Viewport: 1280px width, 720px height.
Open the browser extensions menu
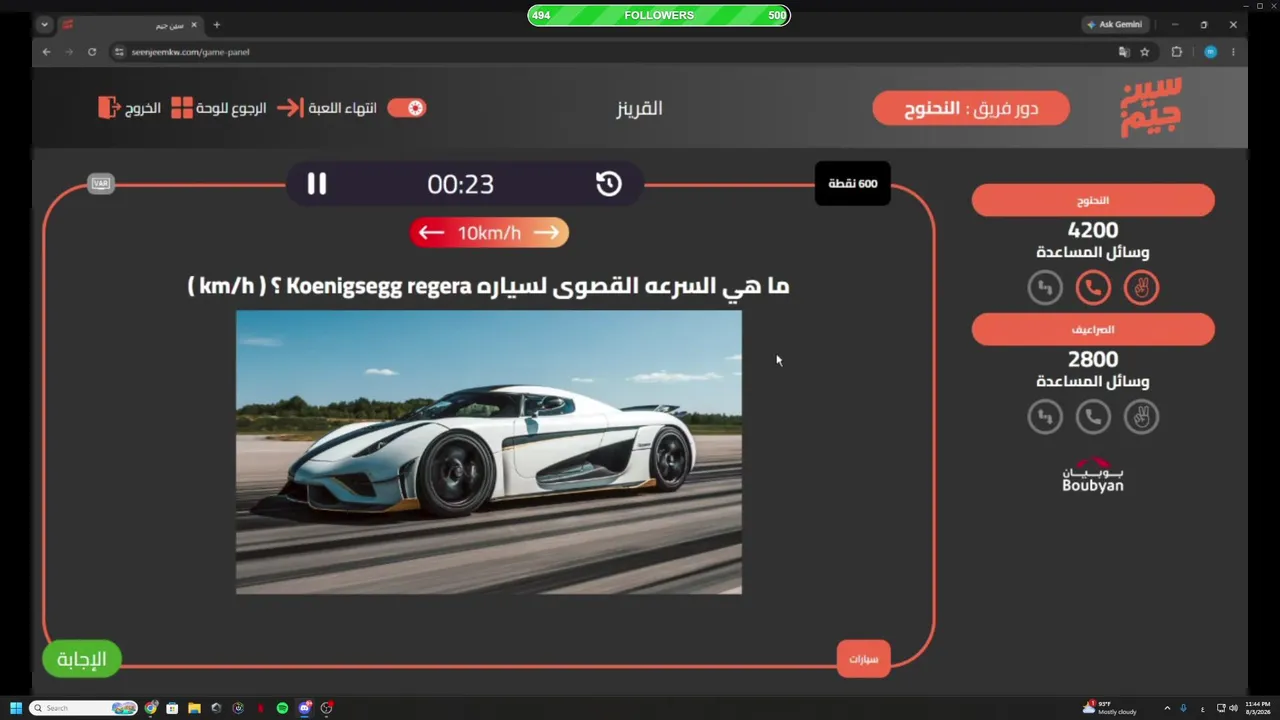(x=1177, y=52)
